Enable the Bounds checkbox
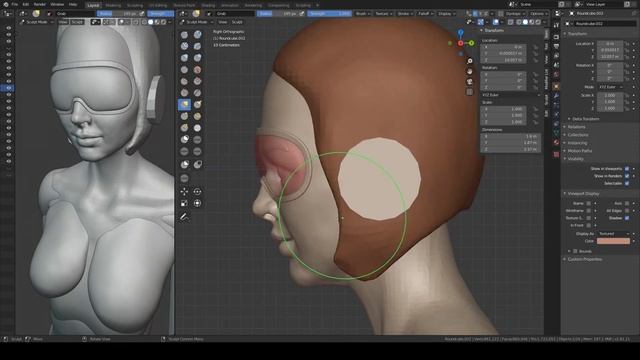This screenshot has height=360, width=640. (575, 251)
